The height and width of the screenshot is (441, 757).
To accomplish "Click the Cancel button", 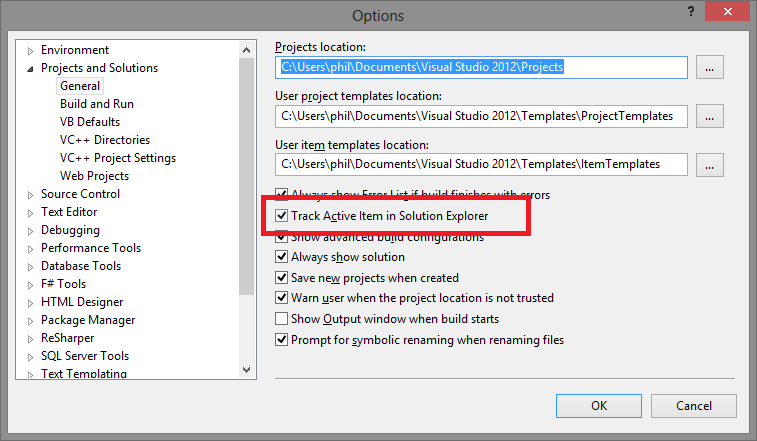I will click(x=694, y=406).
